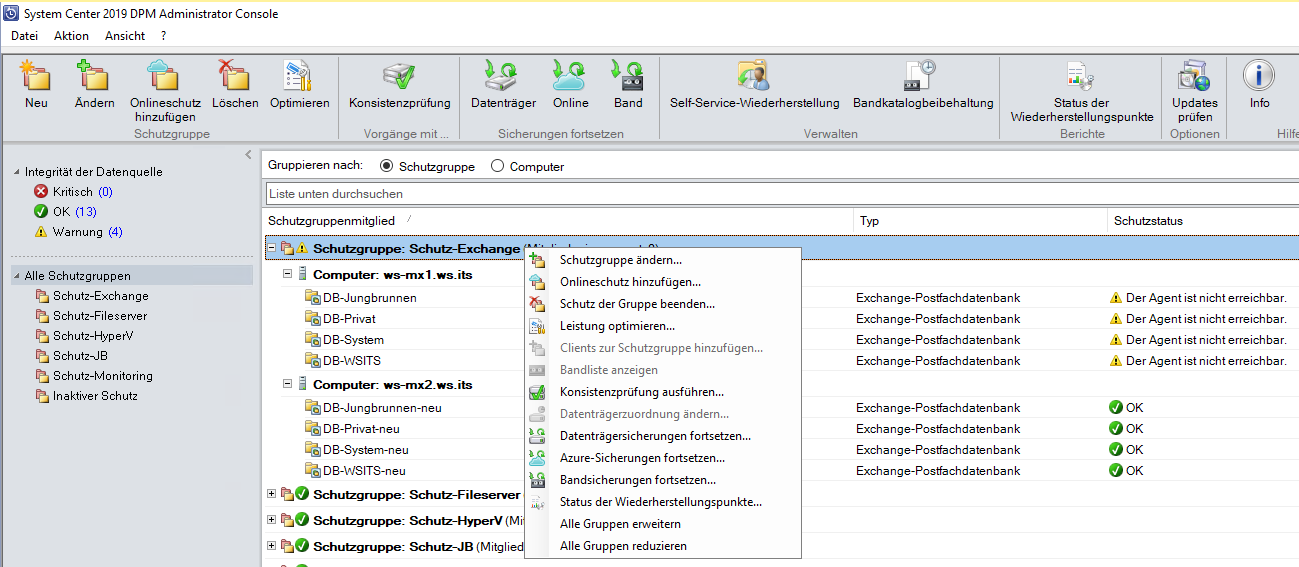This screenshot has width=1299, height=567.
Task: Select the Schutzgruppe grouping radio button
Action: [387, 166]
